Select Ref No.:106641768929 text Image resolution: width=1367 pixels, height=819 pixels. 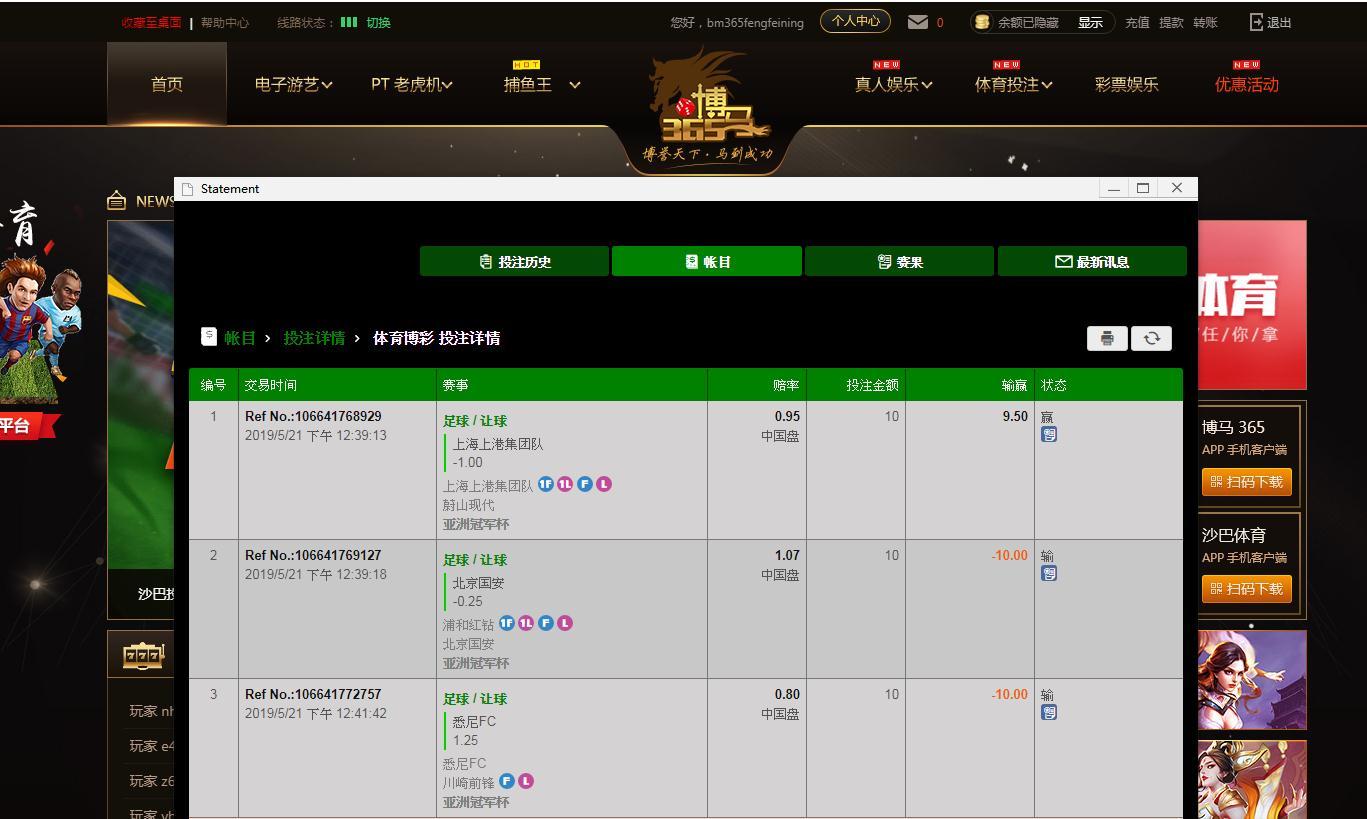tap(313, 416)
